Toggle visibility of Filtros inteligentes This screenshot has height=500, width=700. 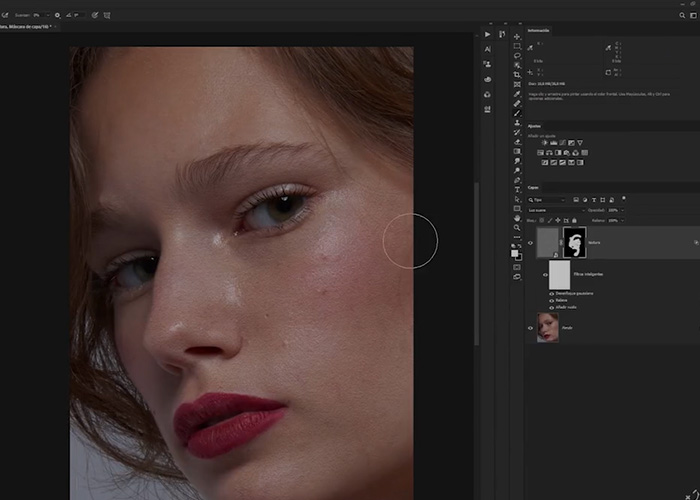[x=546, y=273]
